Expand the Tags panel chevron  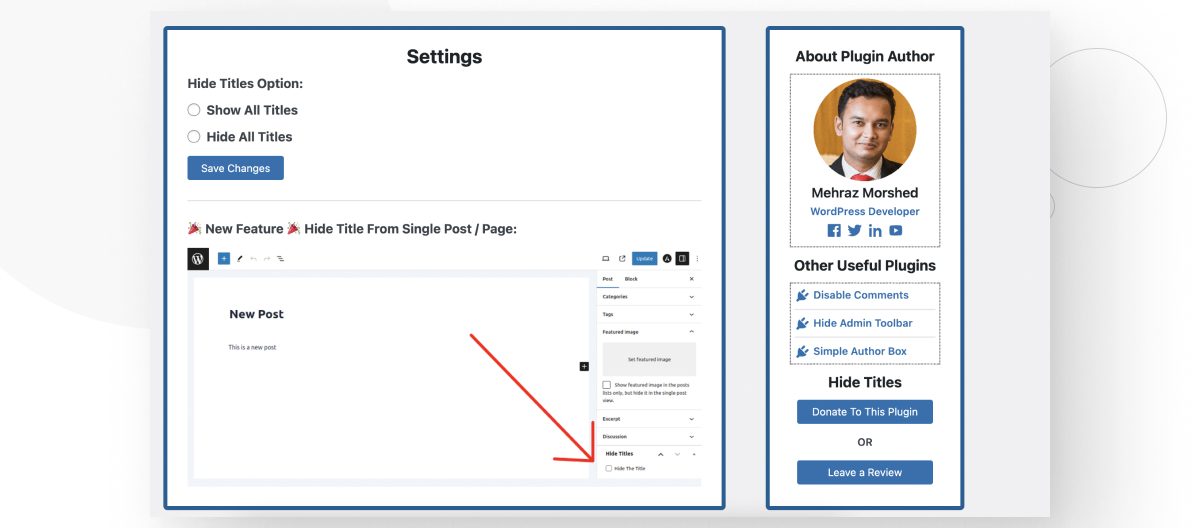691,314
